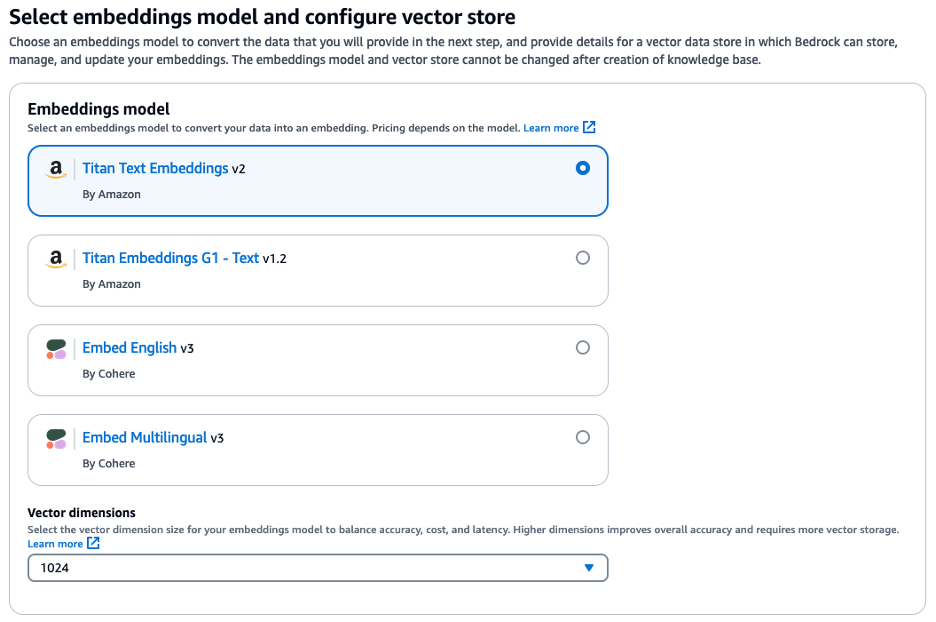Click the external link icon after Learn more
The width and height of the screenshot is (936, 622).
coord(588,127)
